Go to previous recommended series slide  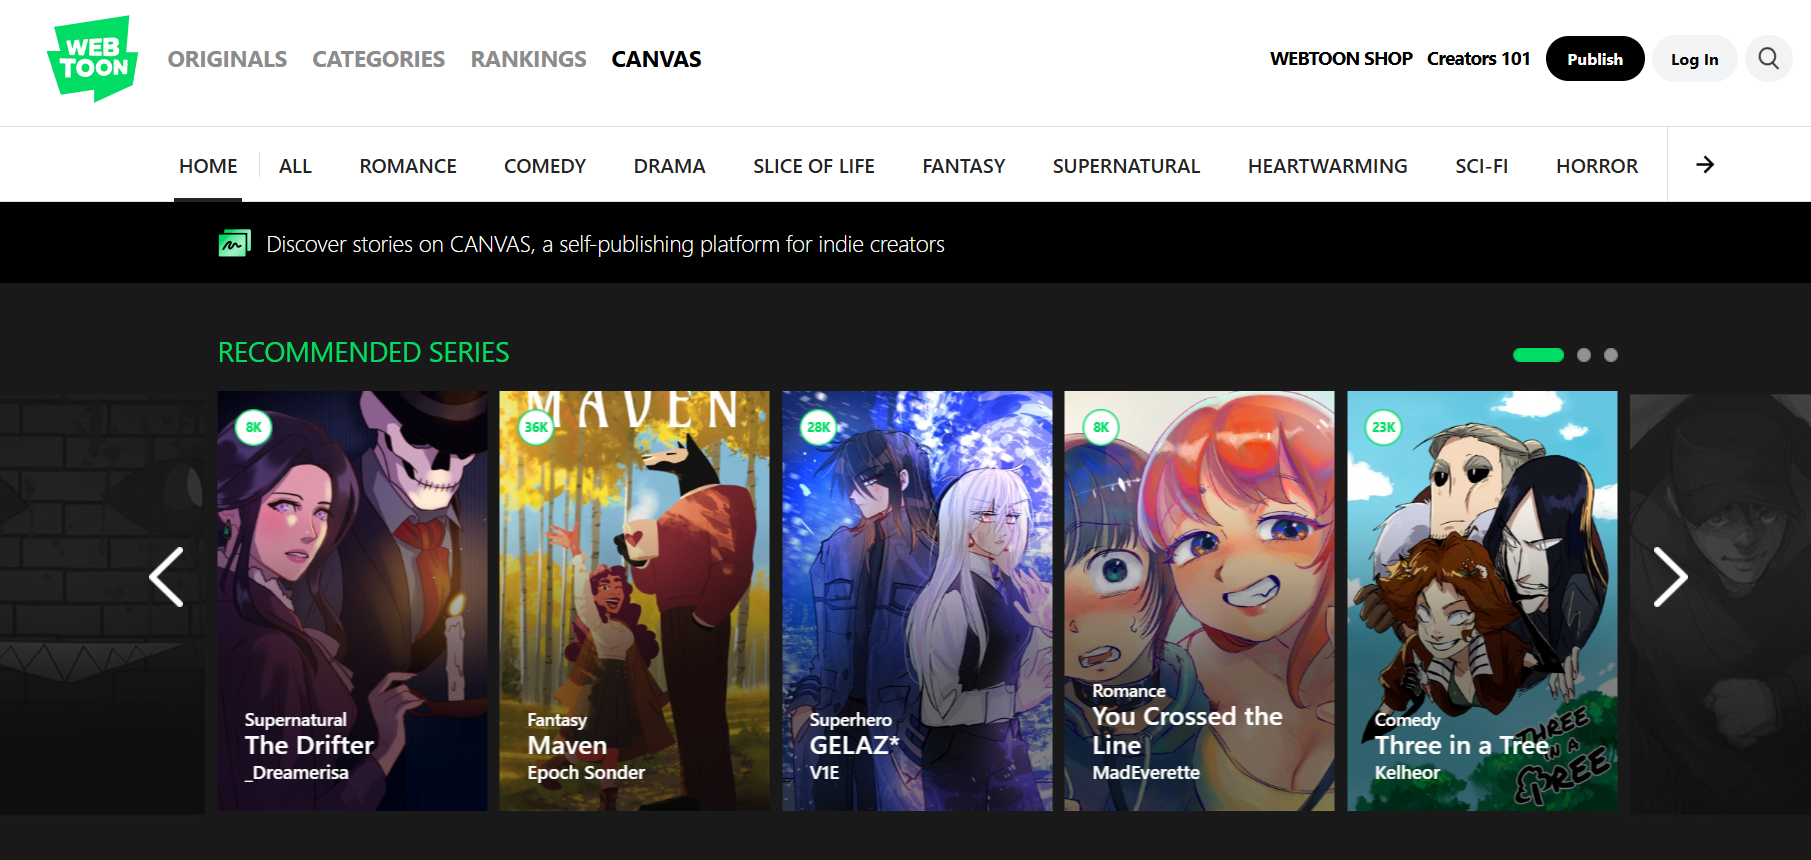(x=167, y=577)
